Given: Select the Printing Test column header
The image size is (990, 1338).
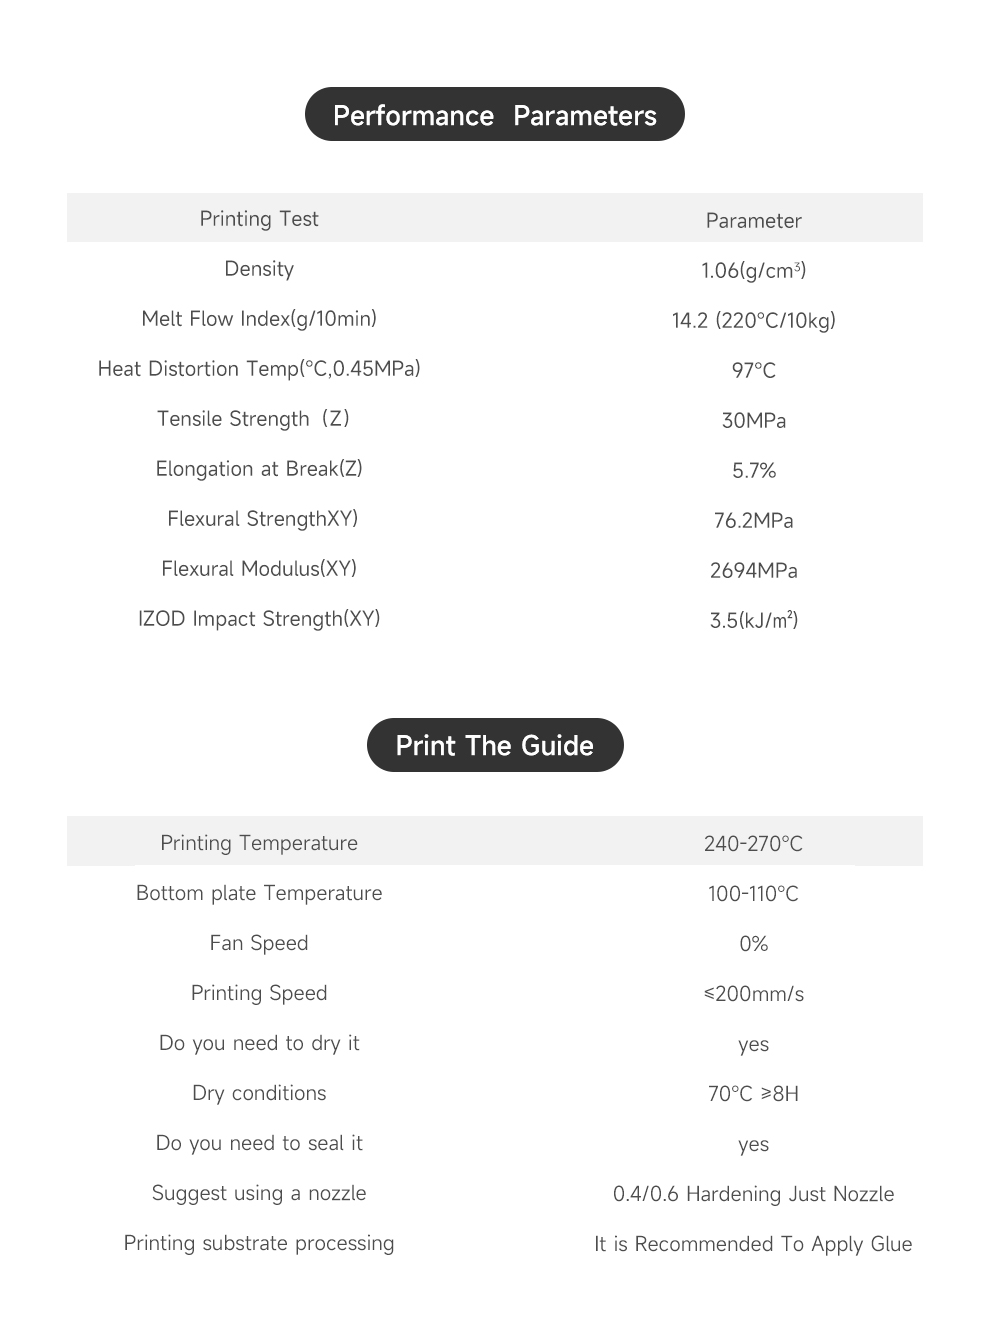Looking at the screenshot, I should [x=259, y=219].
